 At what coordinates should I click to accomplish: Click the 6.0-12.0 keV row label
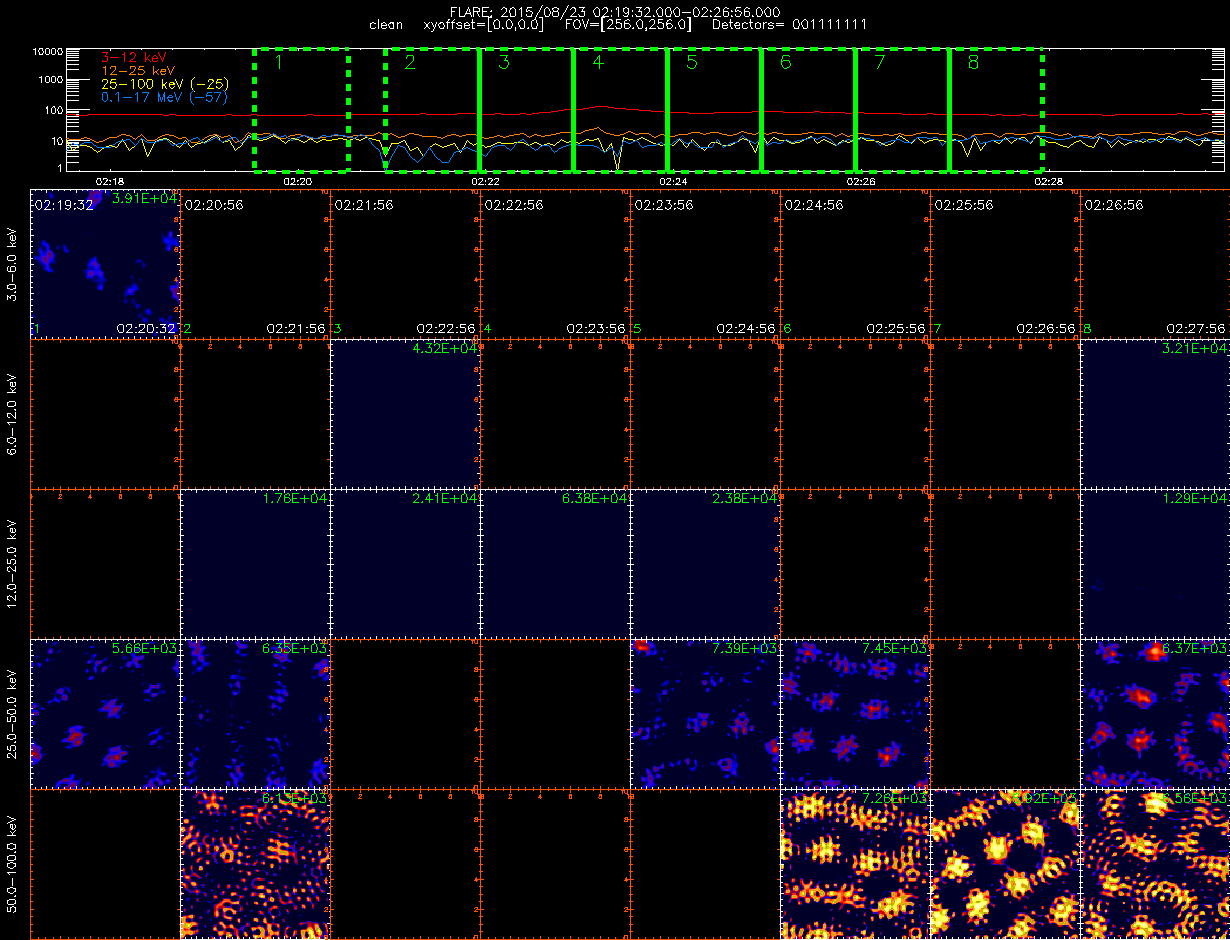pyautogui.click(x=12, y=414)
